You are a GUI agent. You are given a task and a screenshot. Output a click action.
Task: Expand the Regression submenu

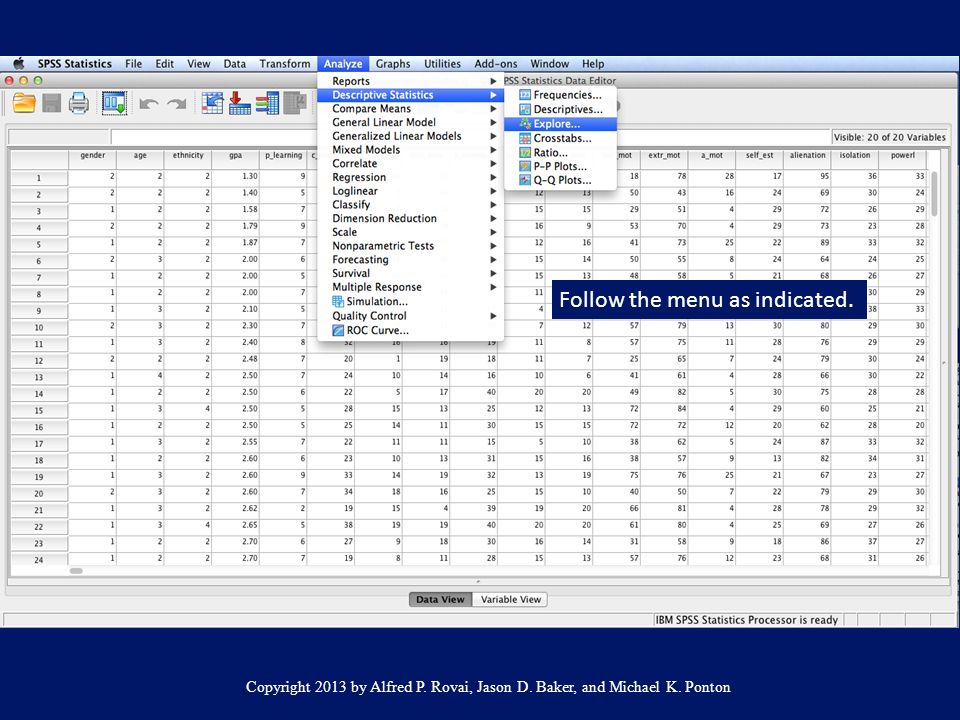coord(410,178)
